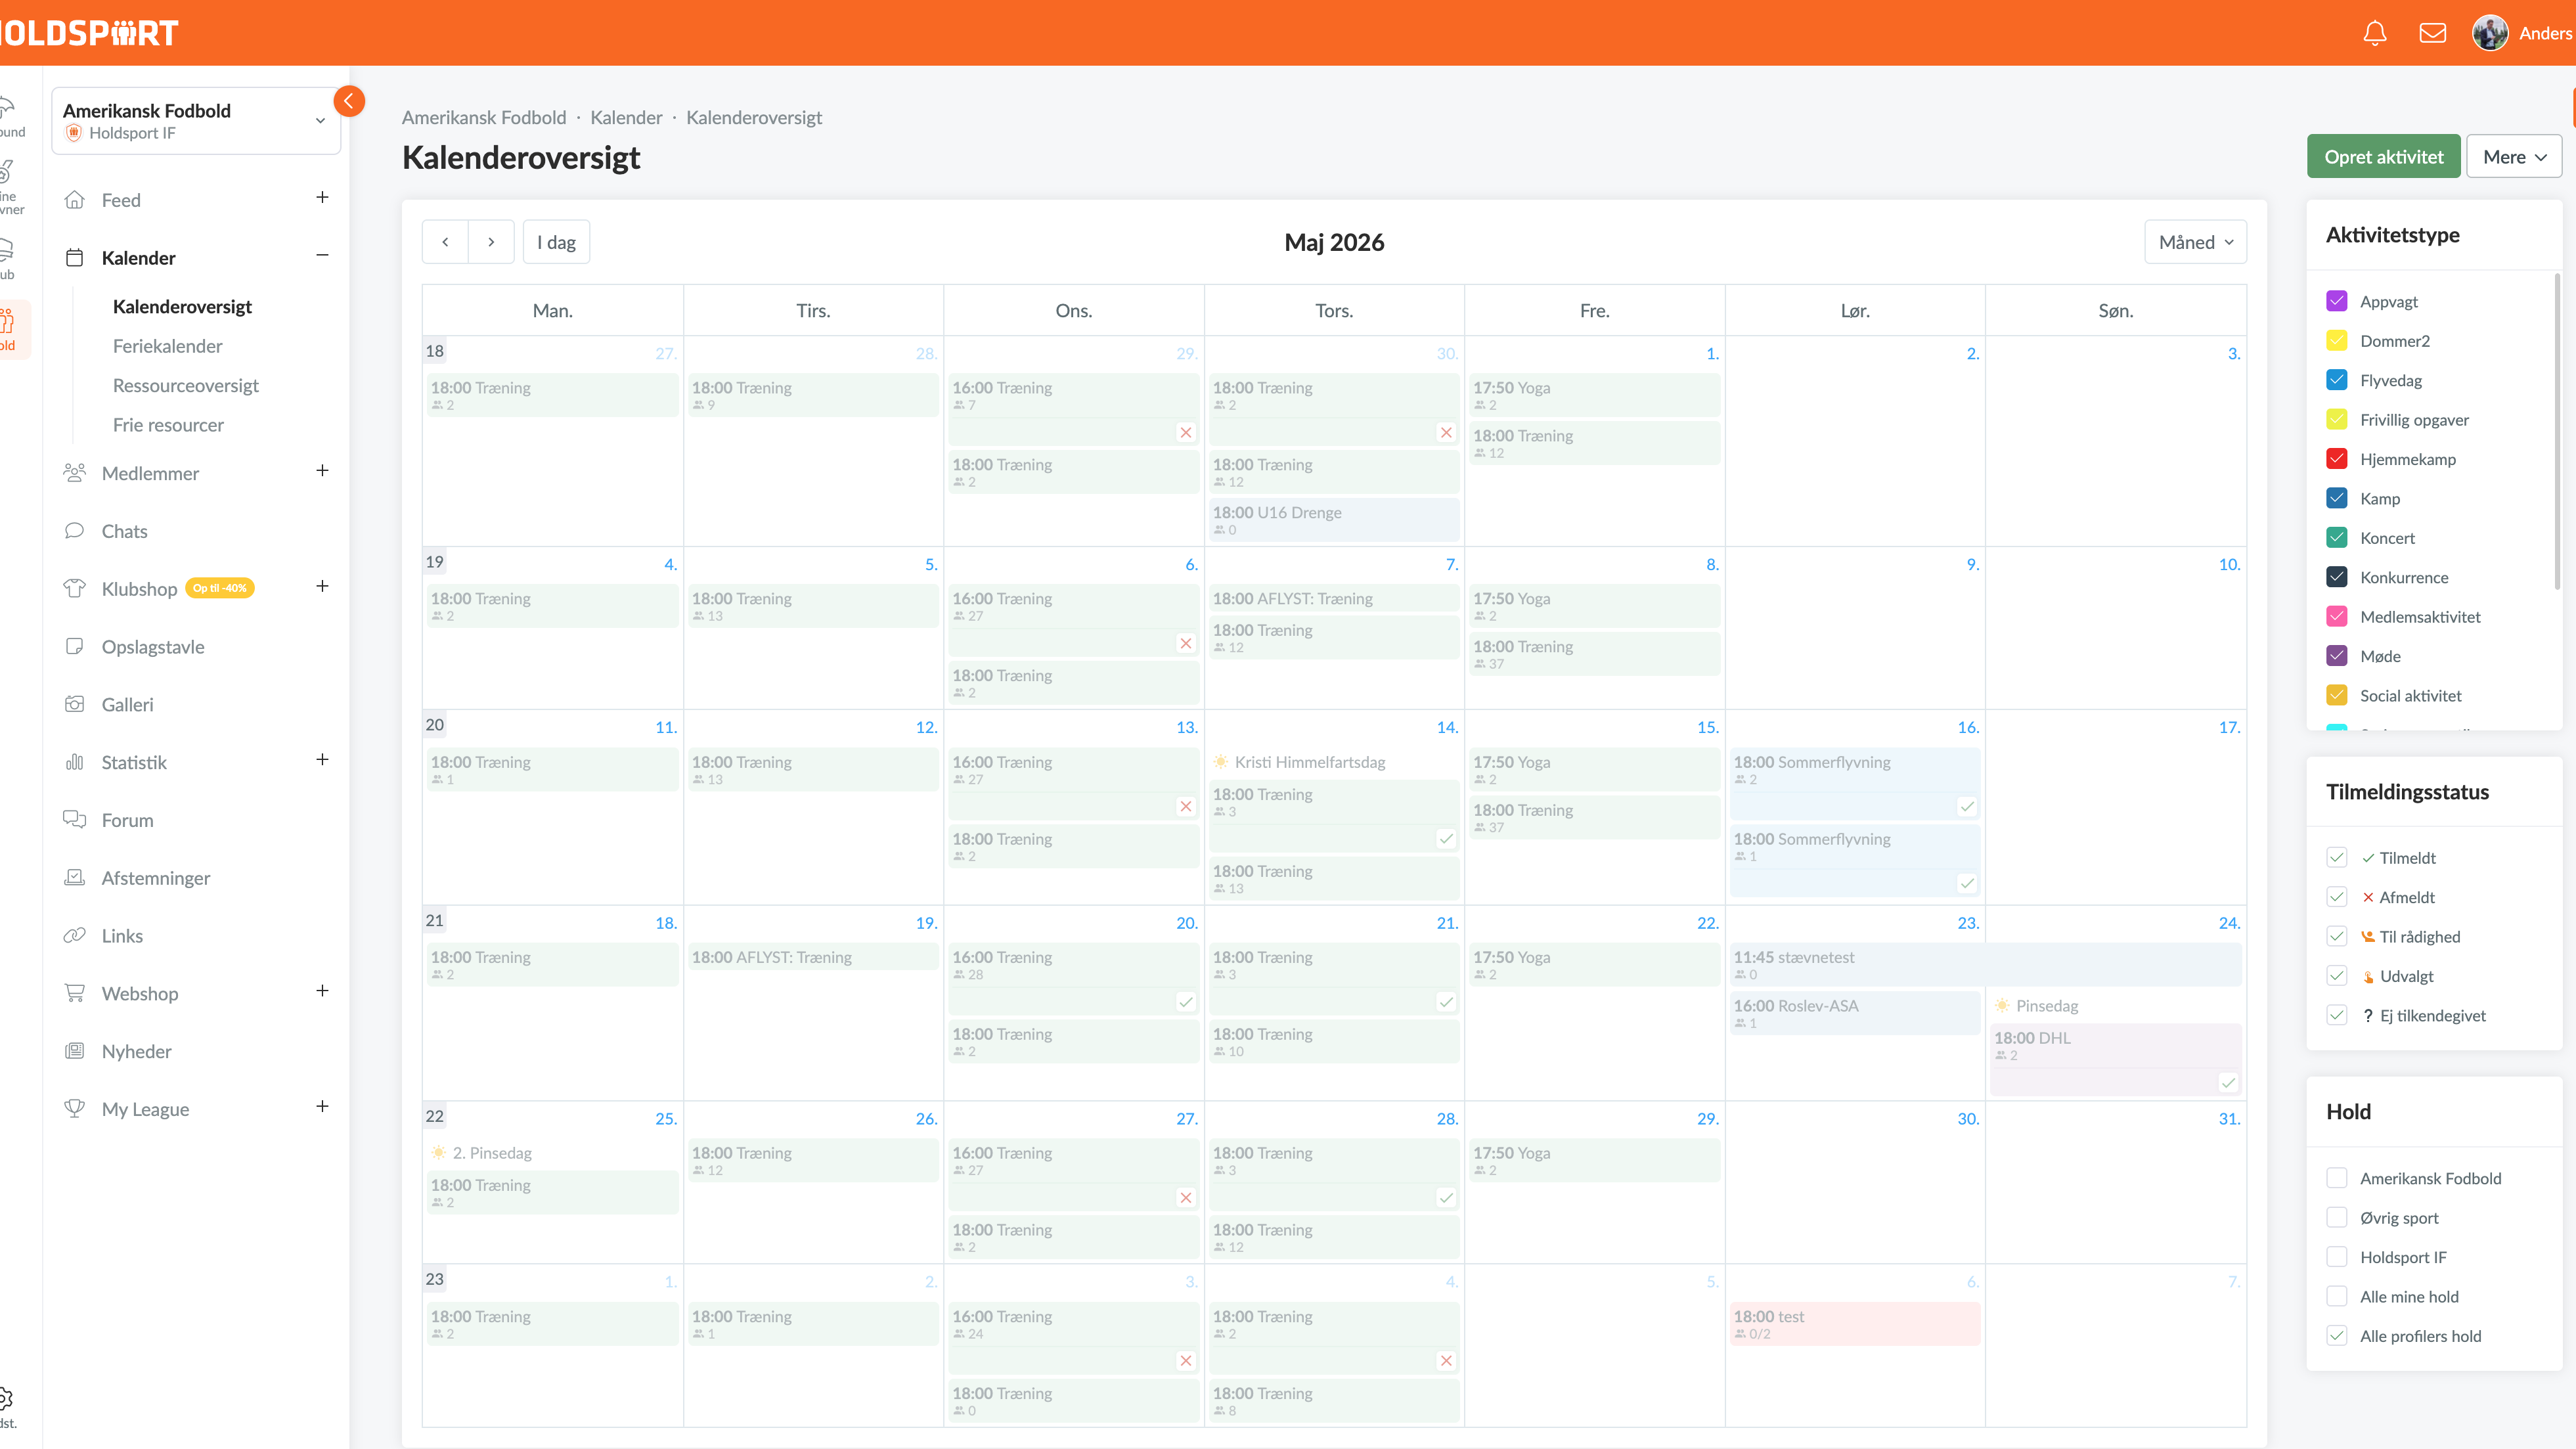Collapse the sidebar with orange arrow button
This screenshot has width=2576, height=1449.
(349, 101)
